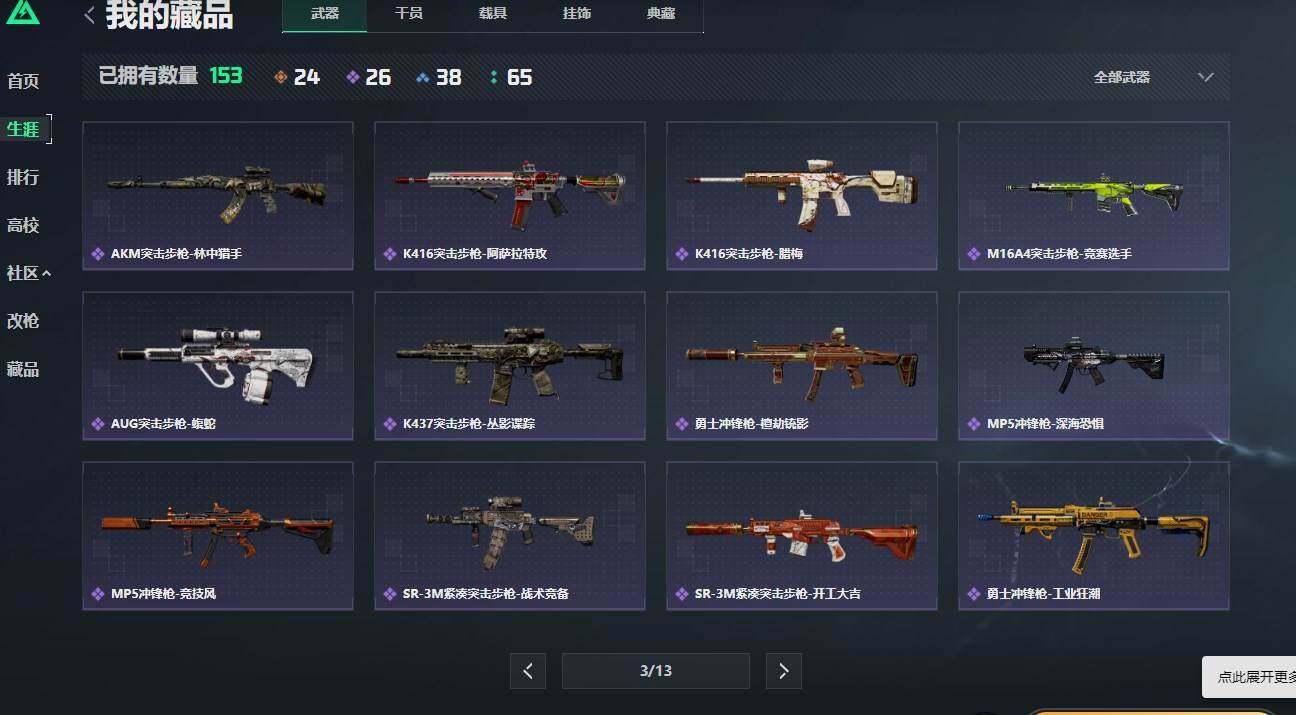Go back using arrow beside 我的藏品
1296x715 pixels.
pyautogui.click(x=90, y=15)
